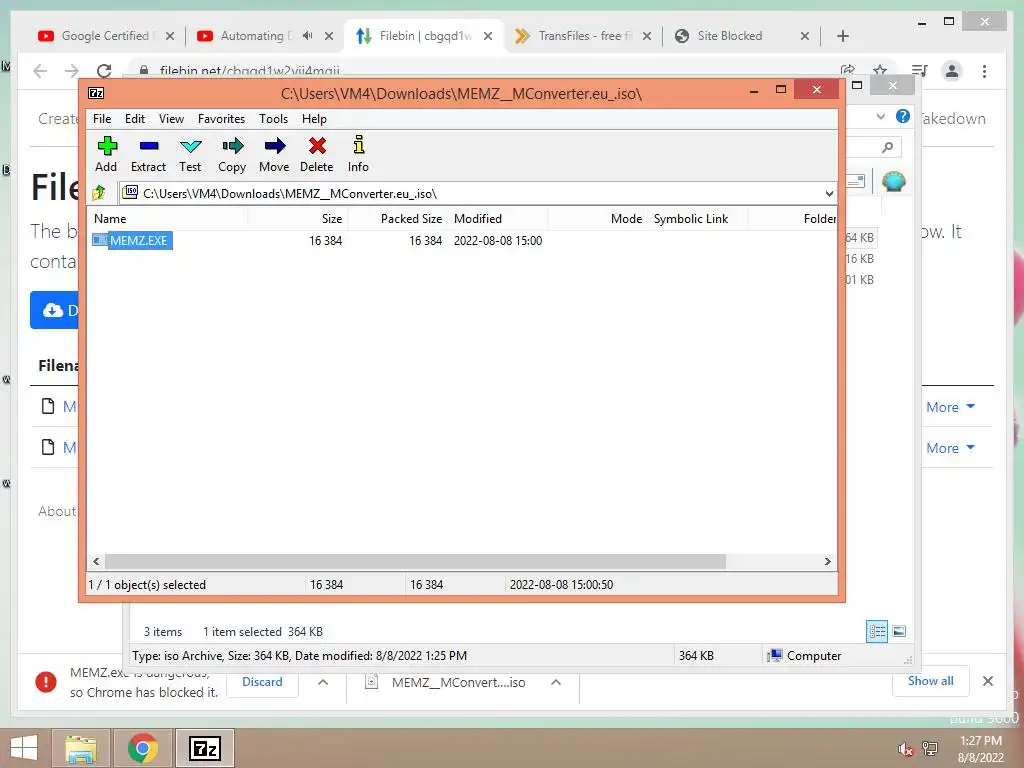Sort by the Packed Size column
Image resolution: width=1024 pixels, height=768 pixels.
click(x=398, y=219)
